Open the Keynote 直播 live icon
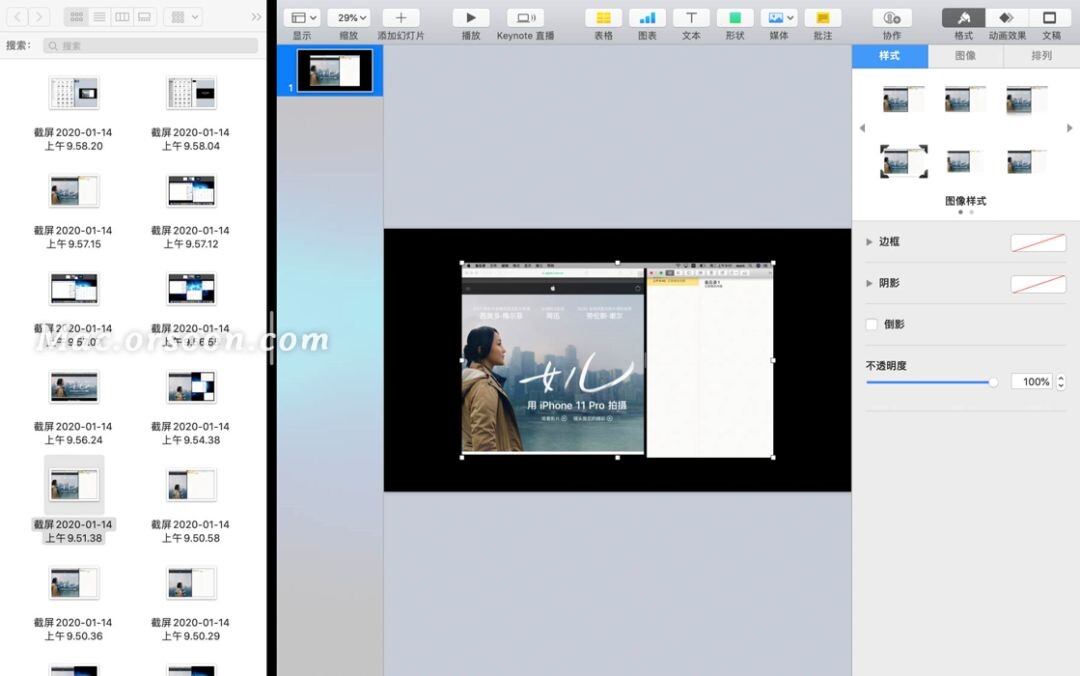This screenshot has height=676, width=1080. tap(526, 17)
